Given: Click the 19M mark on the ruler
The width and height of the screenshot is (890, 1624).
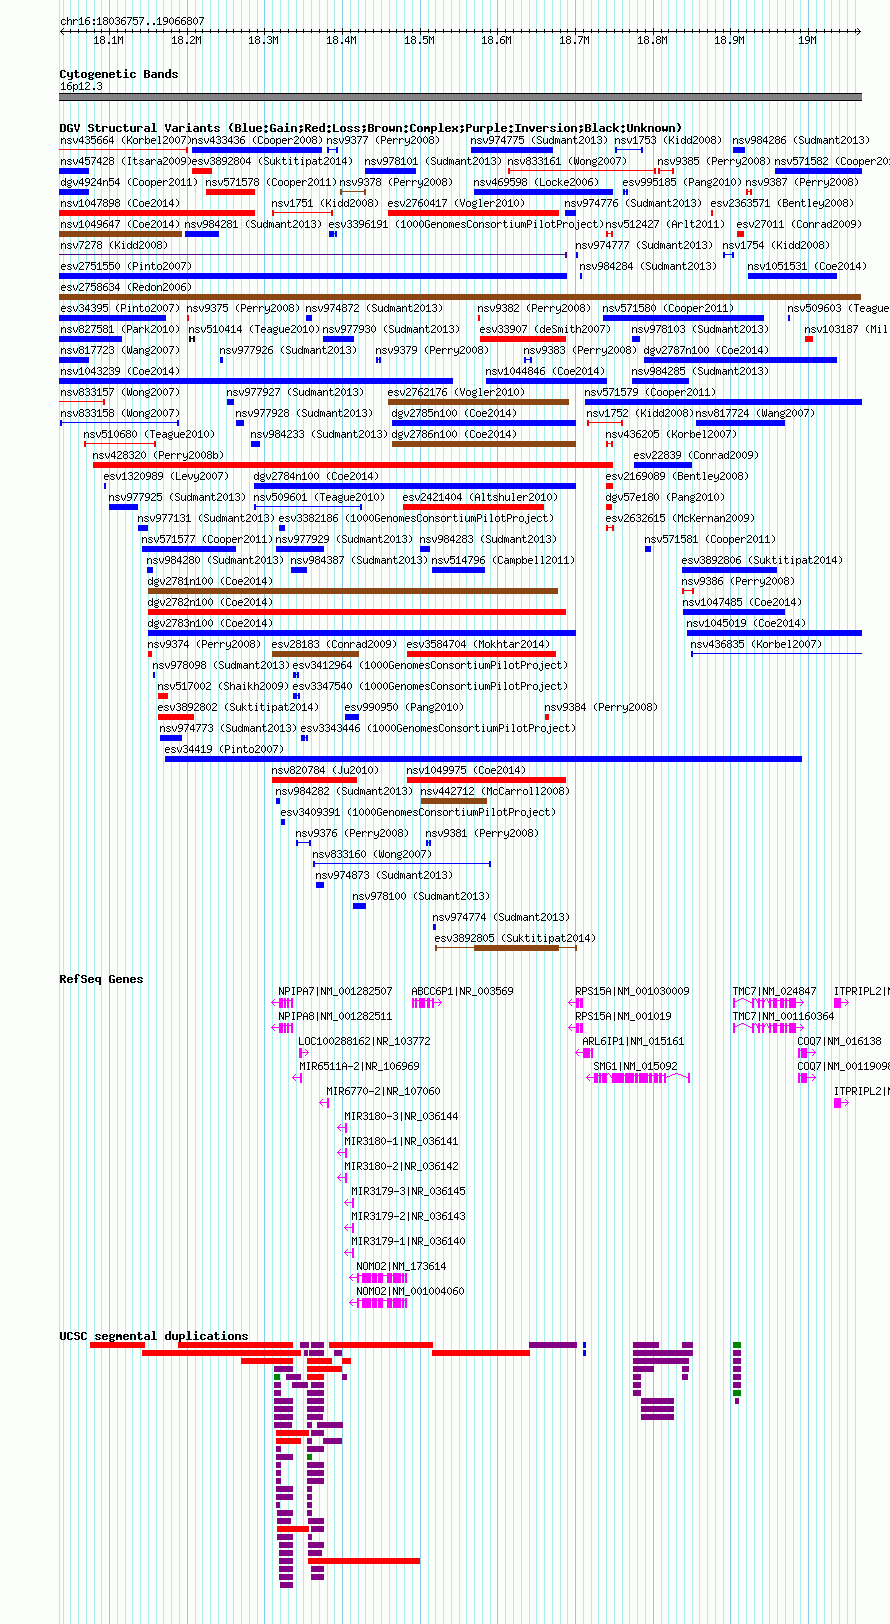Looking at the screenshot, I should coord(807,40).
